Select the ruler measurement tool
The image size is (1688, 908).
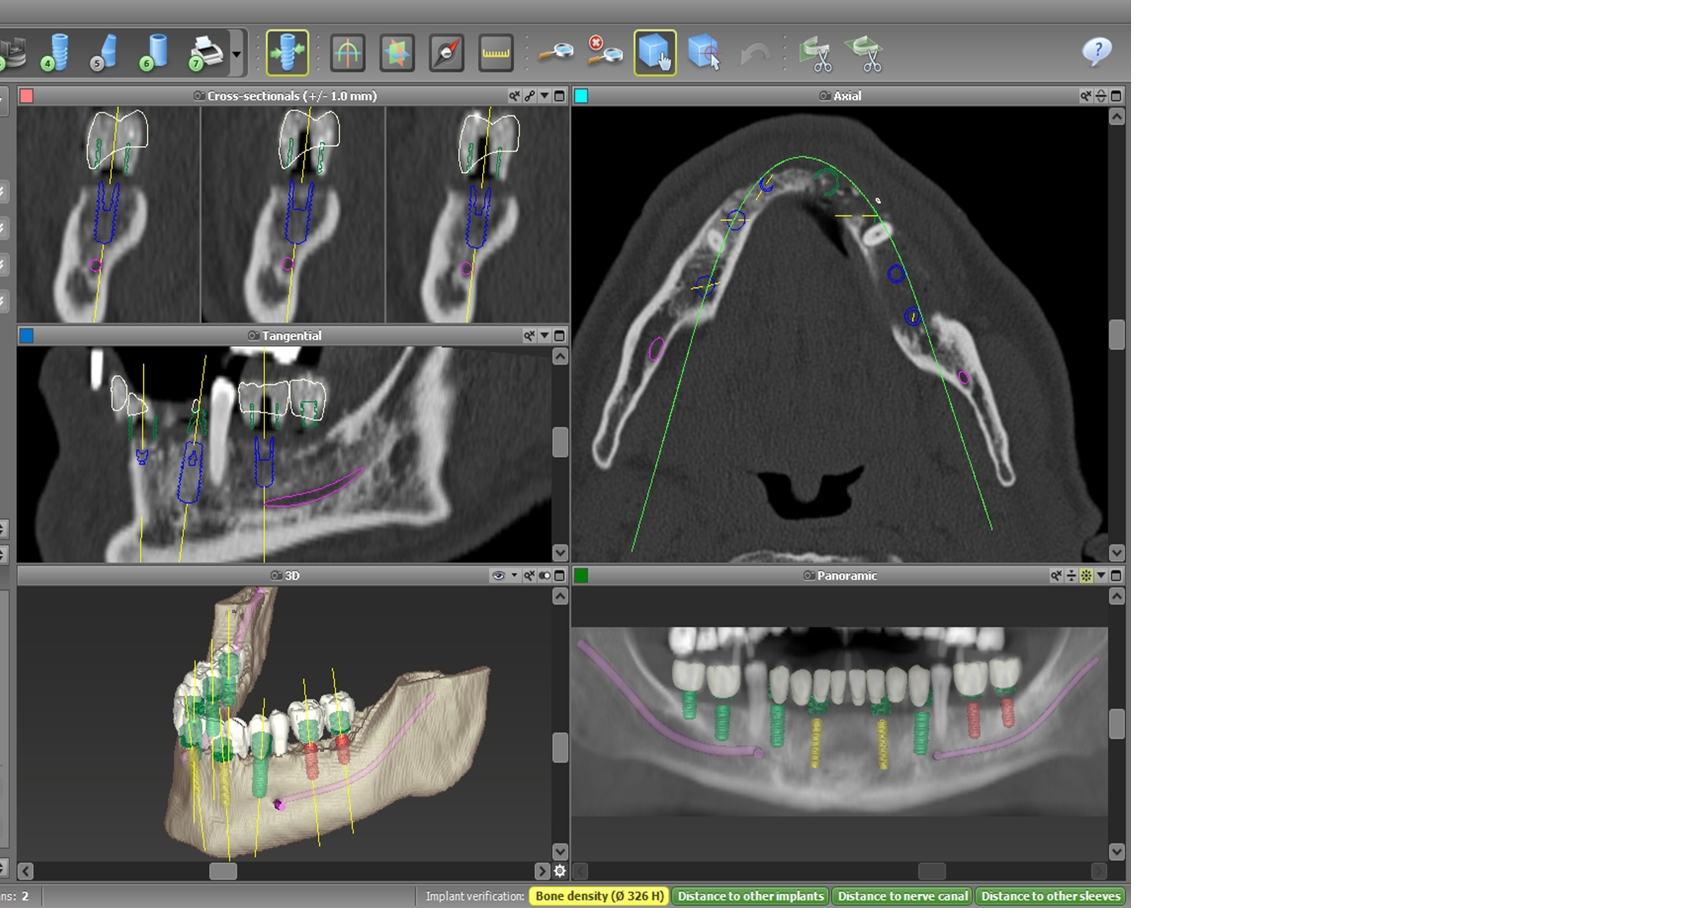(496, 53)
